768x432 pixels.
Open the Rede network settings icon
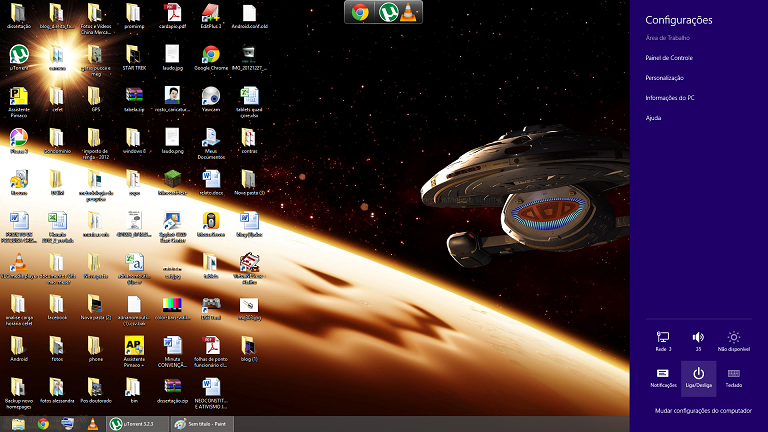[x=663, y=341]
